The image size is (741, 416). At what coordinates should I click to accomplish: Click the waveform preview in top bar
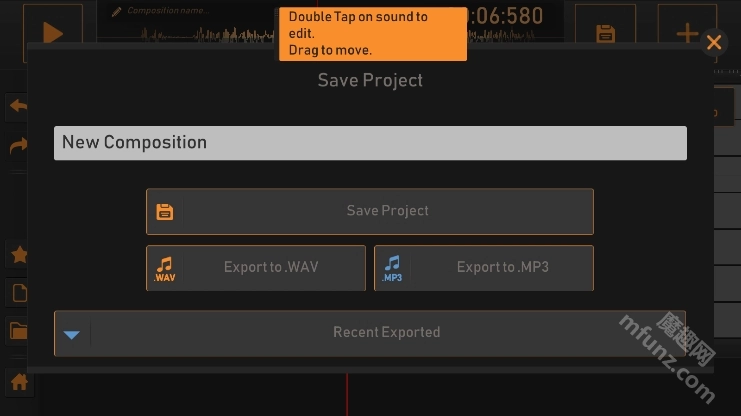pos(200,34)
